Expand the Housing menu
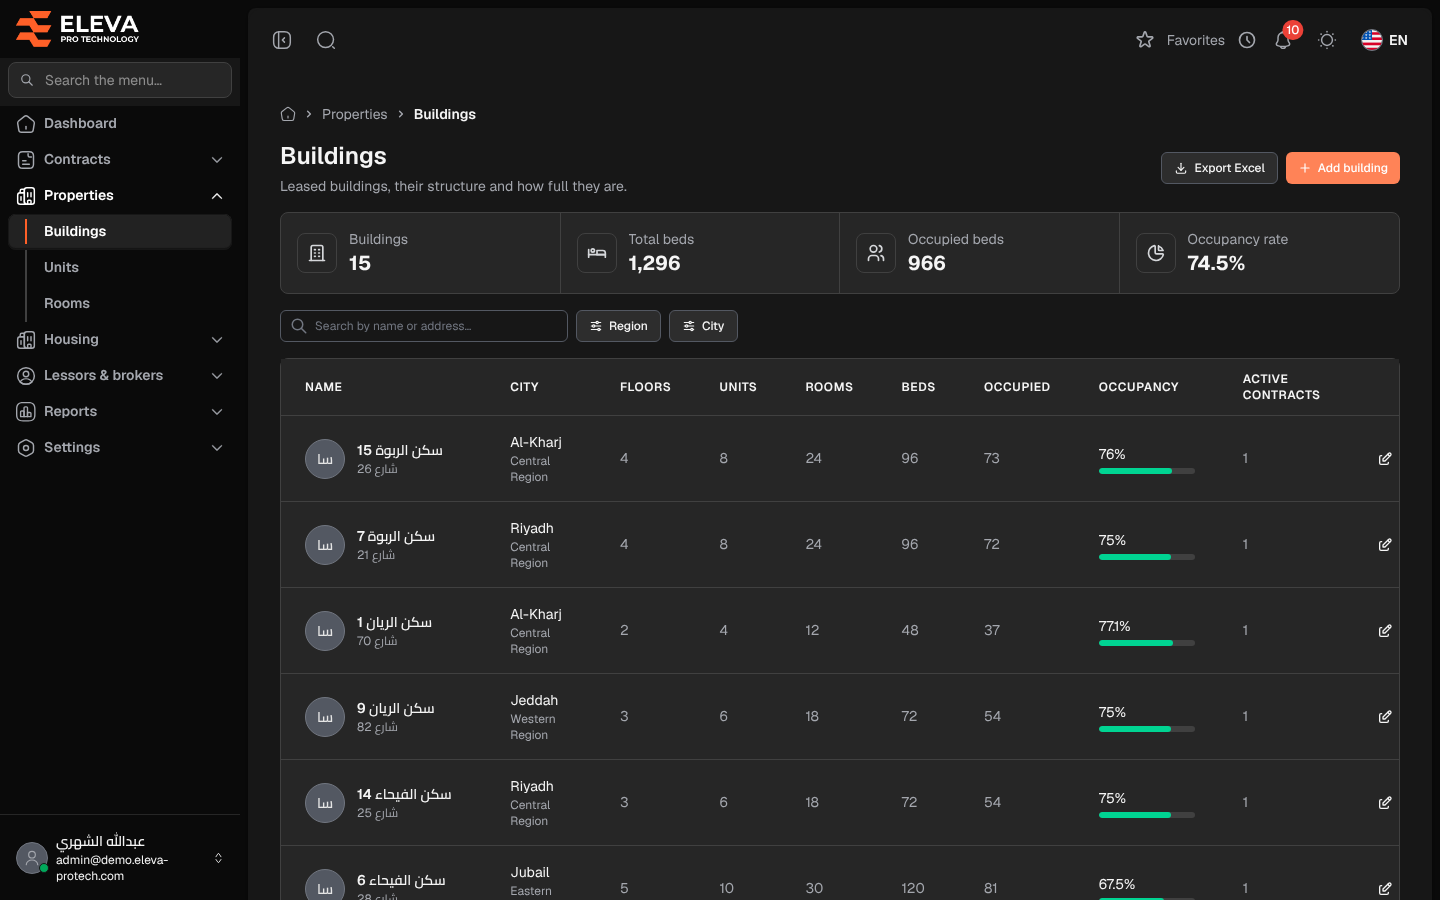This screenshot has height=900, width=1440. tap(120, 339)
